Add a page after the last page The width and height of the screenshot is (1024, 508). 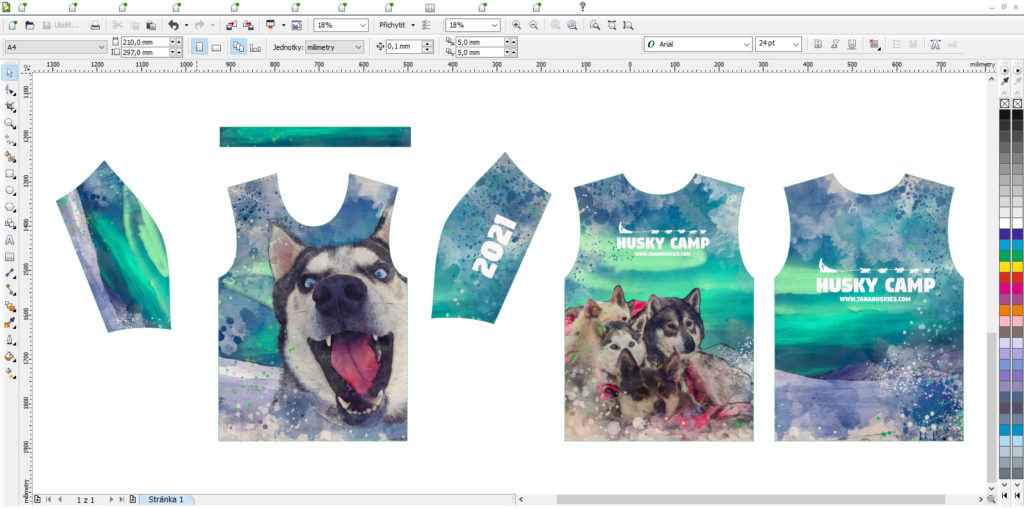(133, 500)
